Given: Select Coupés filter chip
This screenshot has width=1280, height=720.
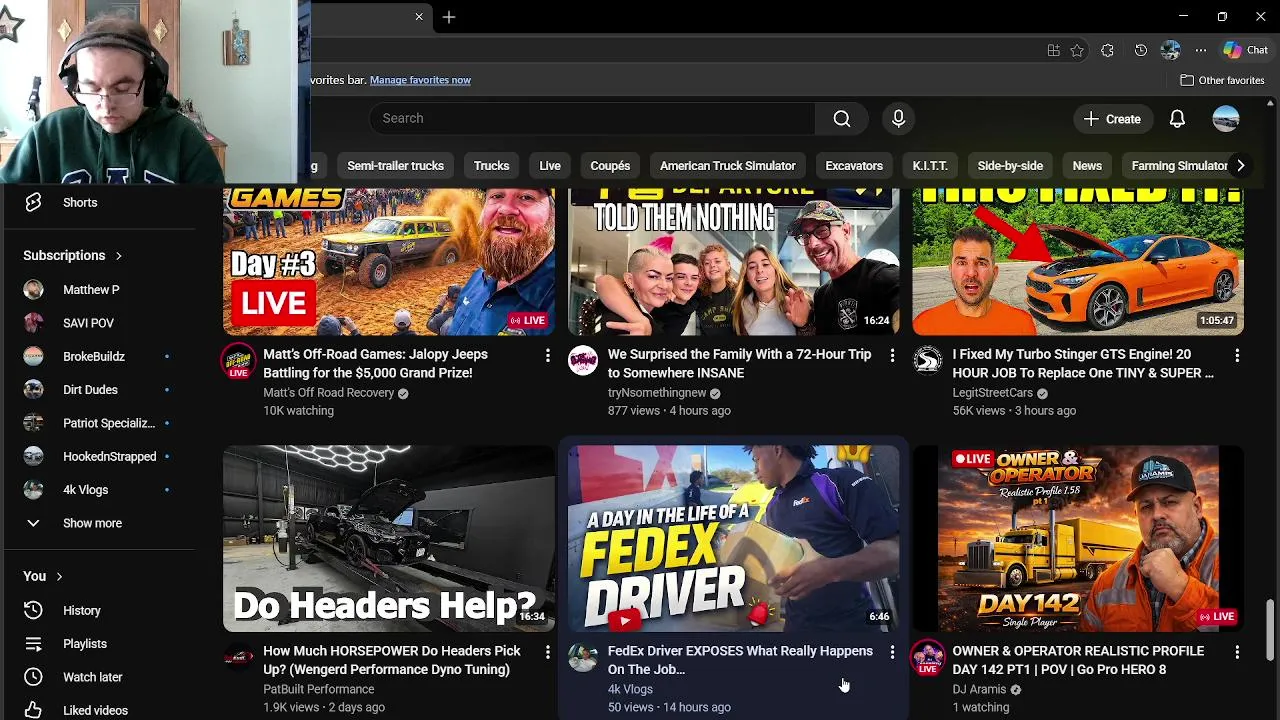Looking at the screenshot, I should click(x=610, y=166).
